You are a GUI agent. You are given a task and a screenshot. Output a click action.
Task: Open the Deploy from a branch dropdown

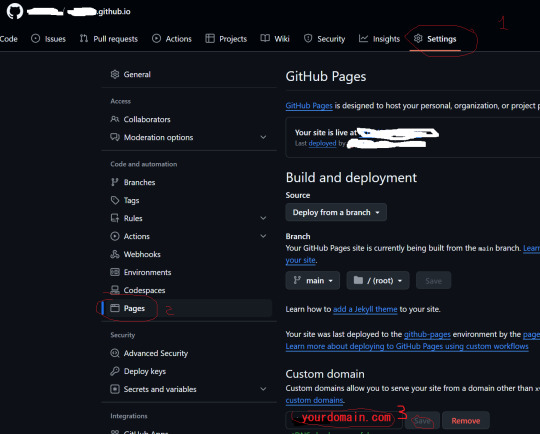point(336,212)
